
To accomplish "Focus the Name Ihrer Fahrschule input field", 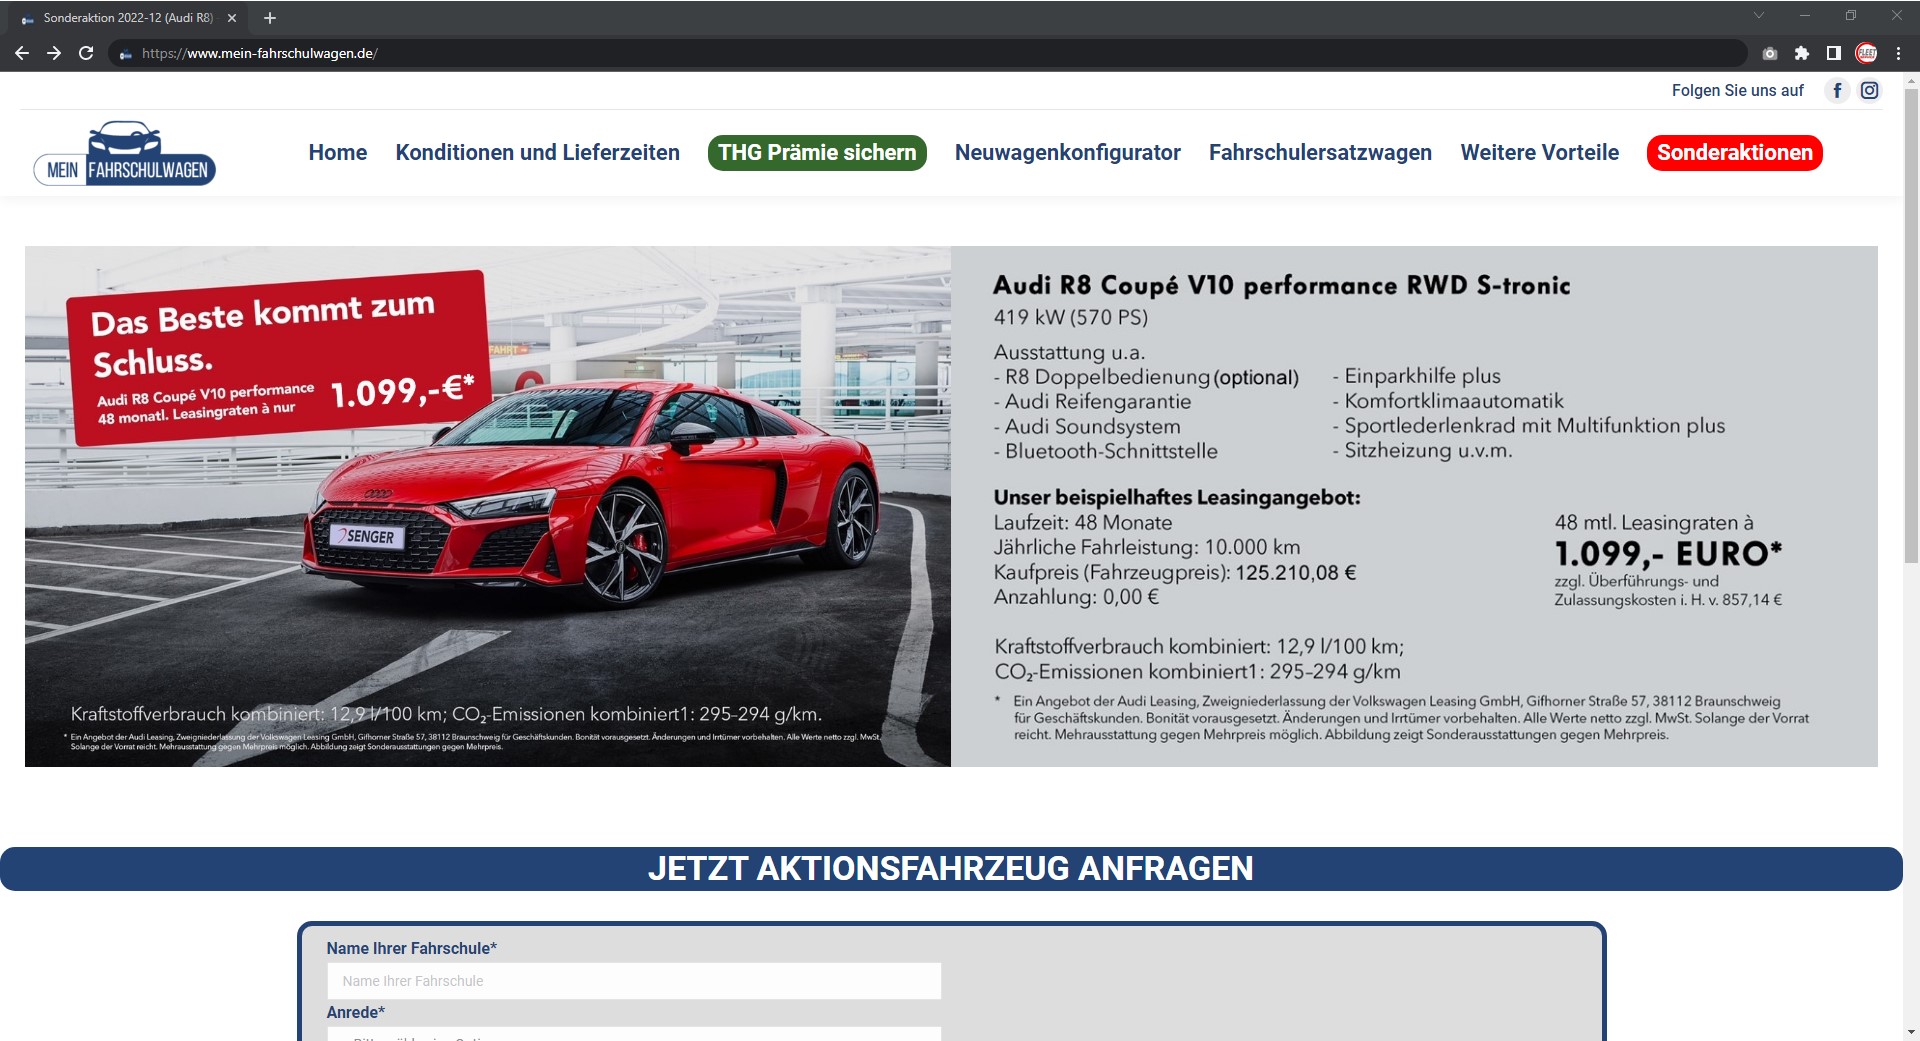I will click(634, 981).
